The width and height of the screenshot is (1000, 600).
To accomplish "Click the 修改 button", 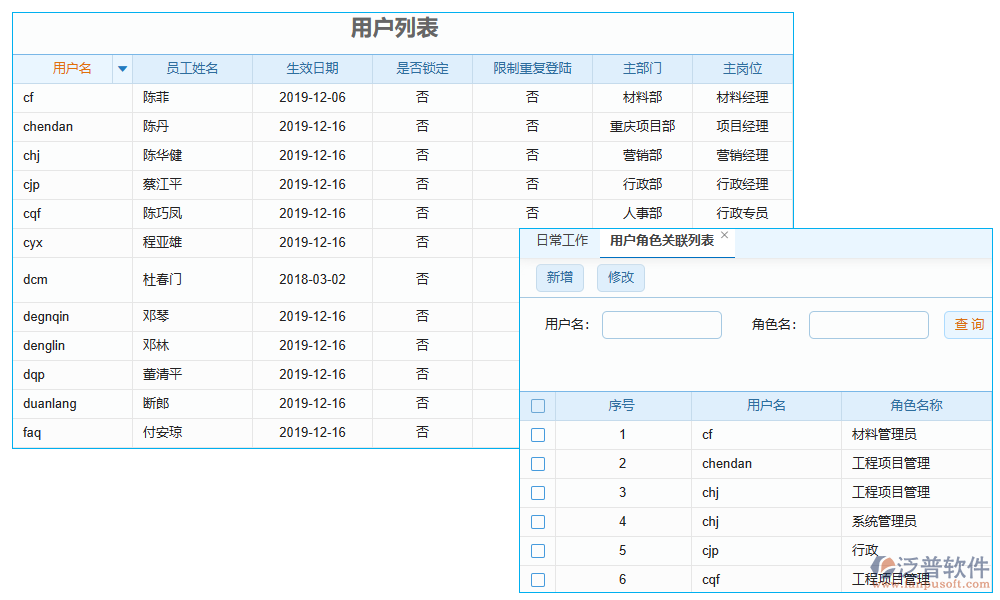I will click(x=620, y=278).
